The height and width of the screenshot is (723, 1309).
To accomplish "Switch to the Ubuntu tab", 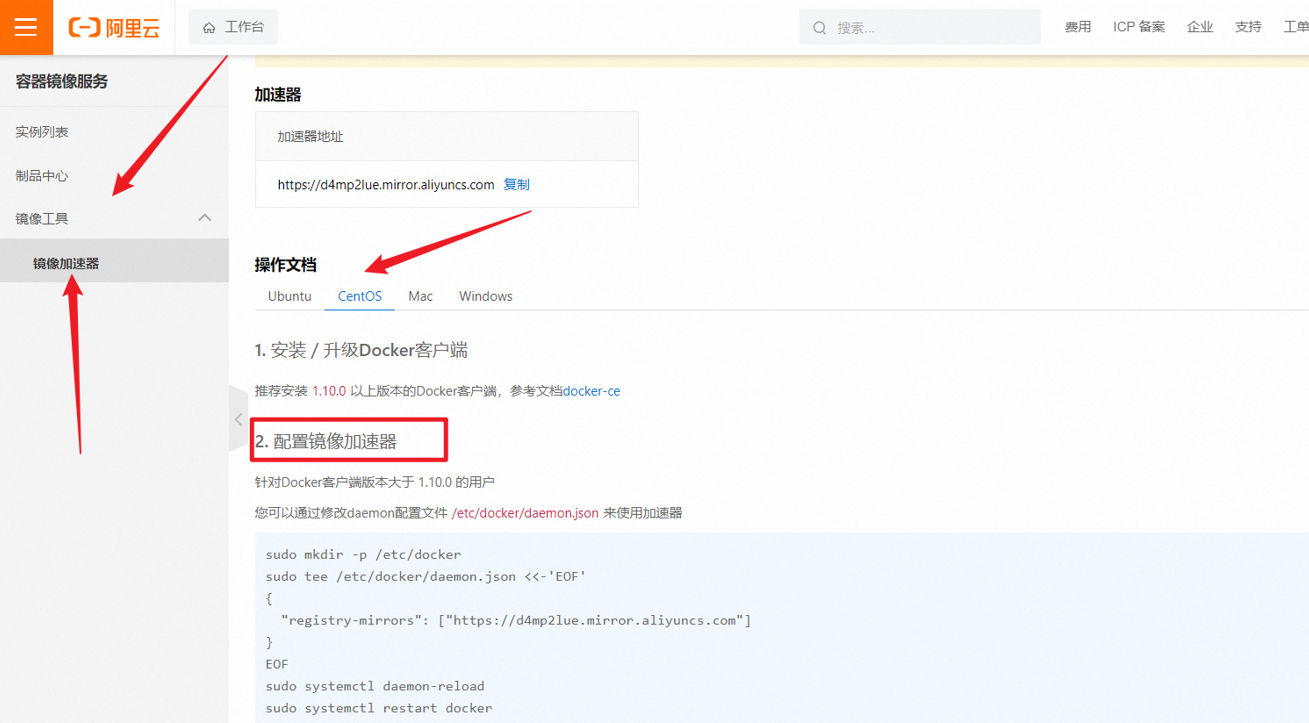I will (x=289, y=296).
